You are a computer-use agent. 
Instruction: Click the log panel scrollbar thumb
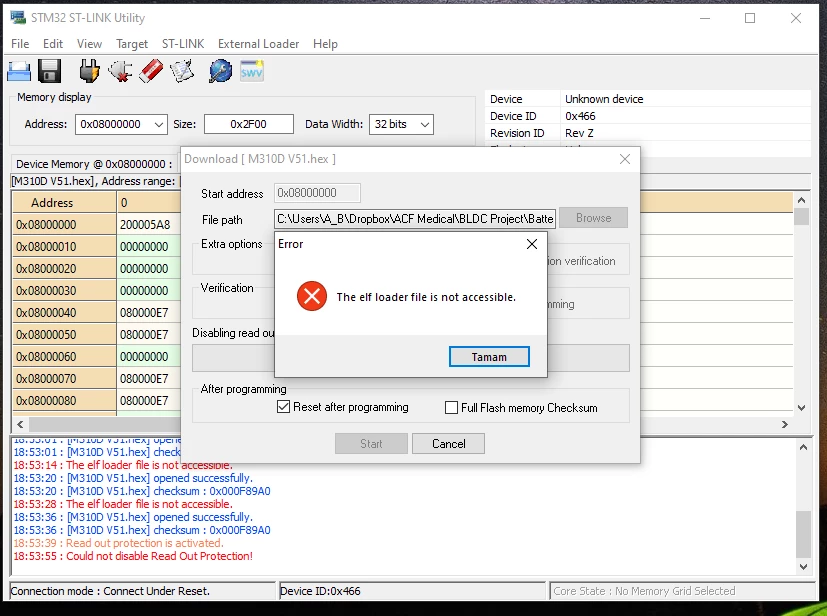[x=803, y=534]
